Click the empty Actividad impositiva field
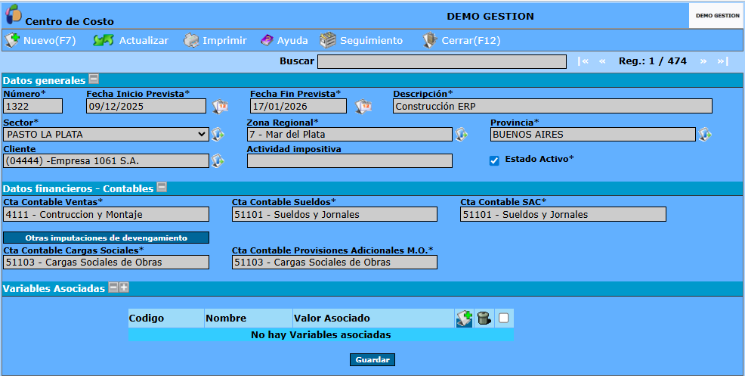Viewport: 745px width, 376px height. pyautogui.click(x=350, y=161)
